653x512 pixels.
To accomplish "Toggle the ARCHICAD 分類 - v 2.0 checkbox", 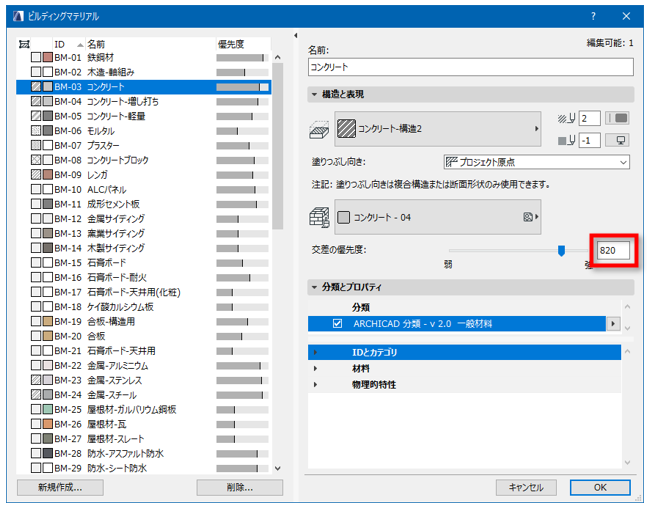I will click(337, 324).
